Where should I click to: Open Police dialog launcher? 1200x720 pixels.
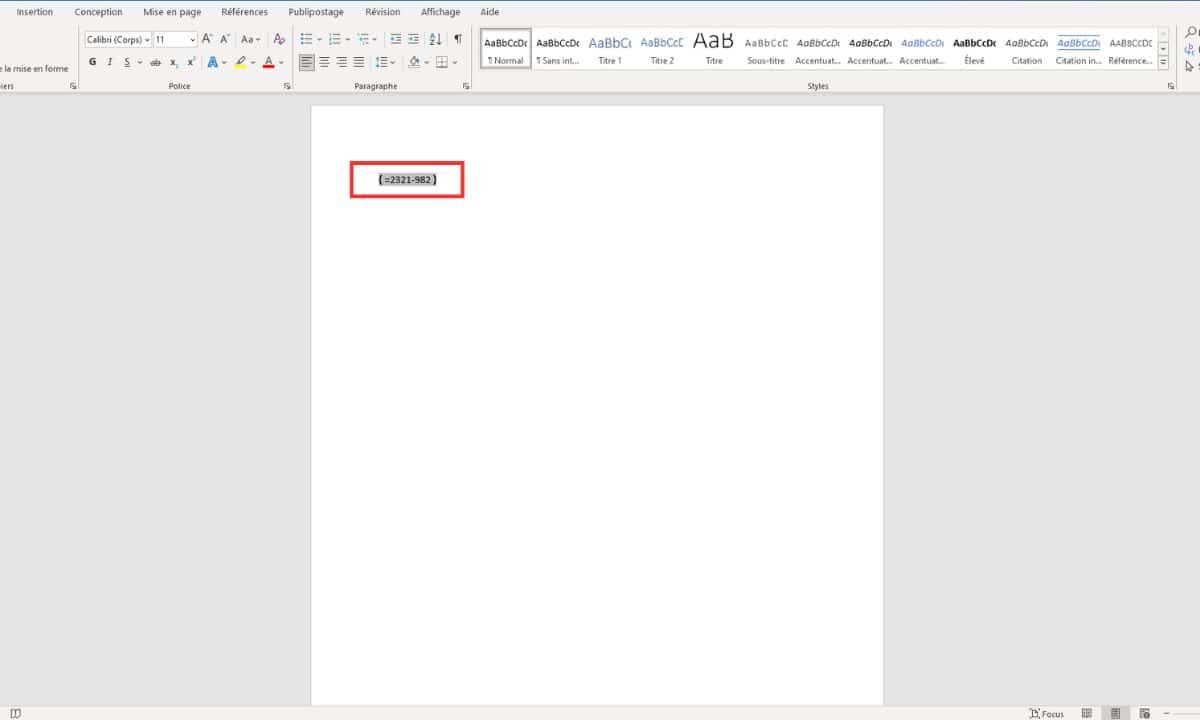coord(287,87)
